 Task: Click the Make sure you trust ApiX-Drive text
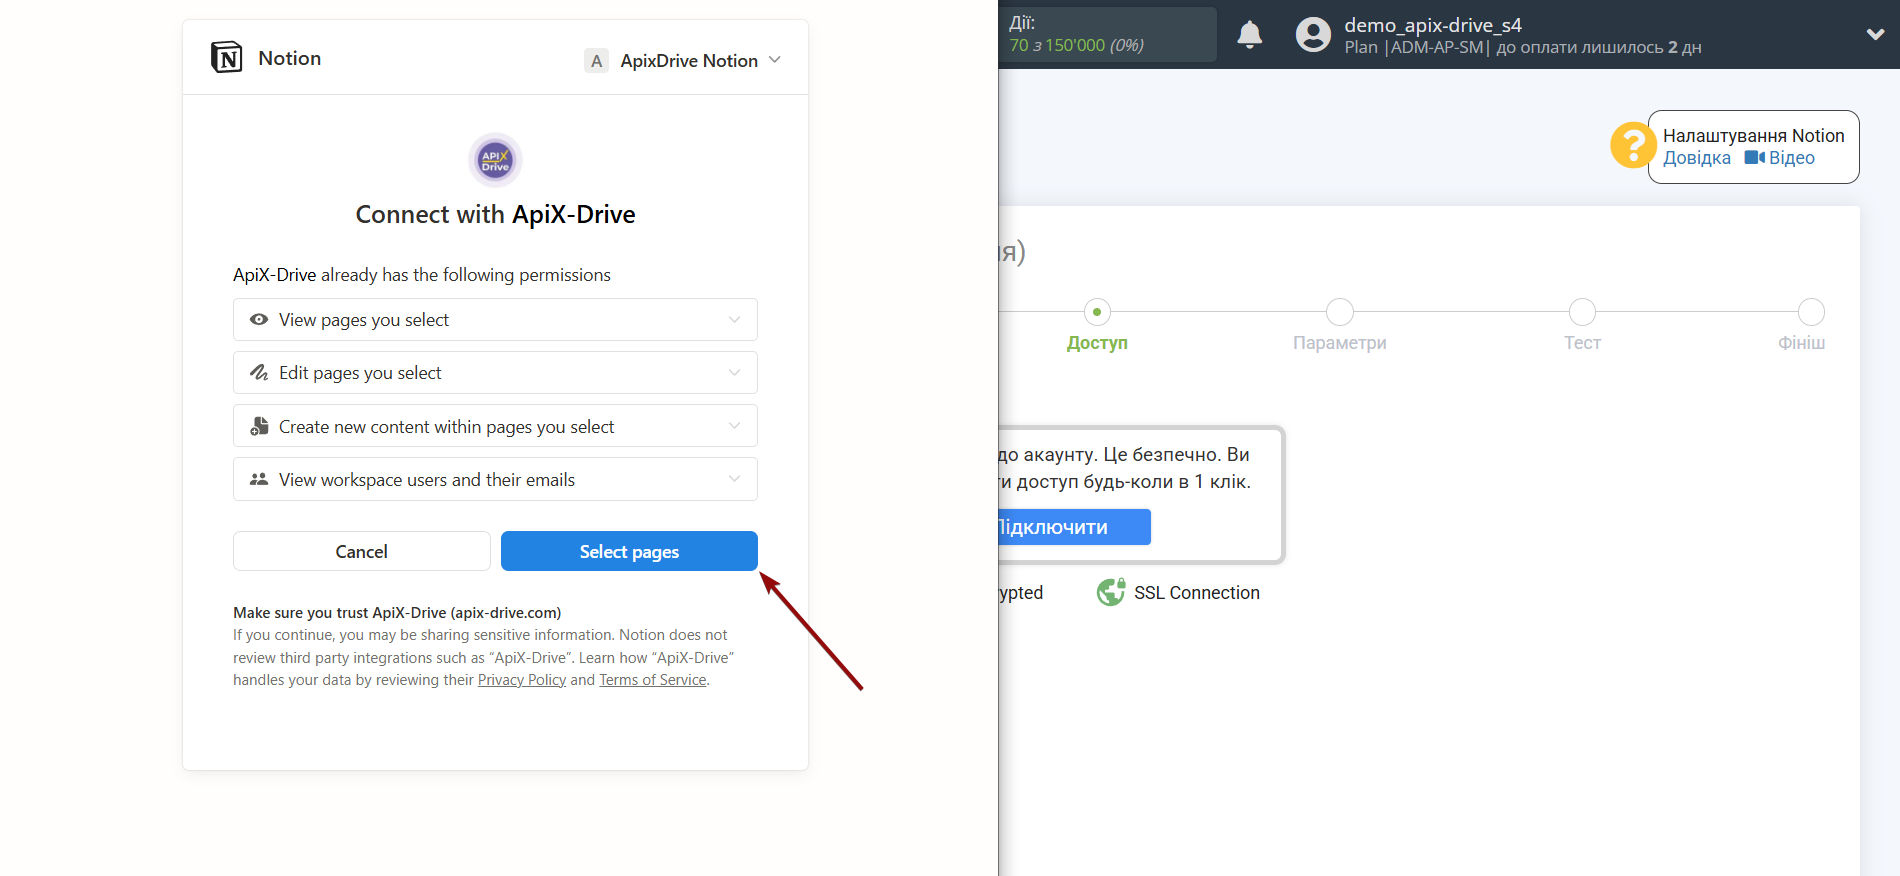(x=397, y=613)
